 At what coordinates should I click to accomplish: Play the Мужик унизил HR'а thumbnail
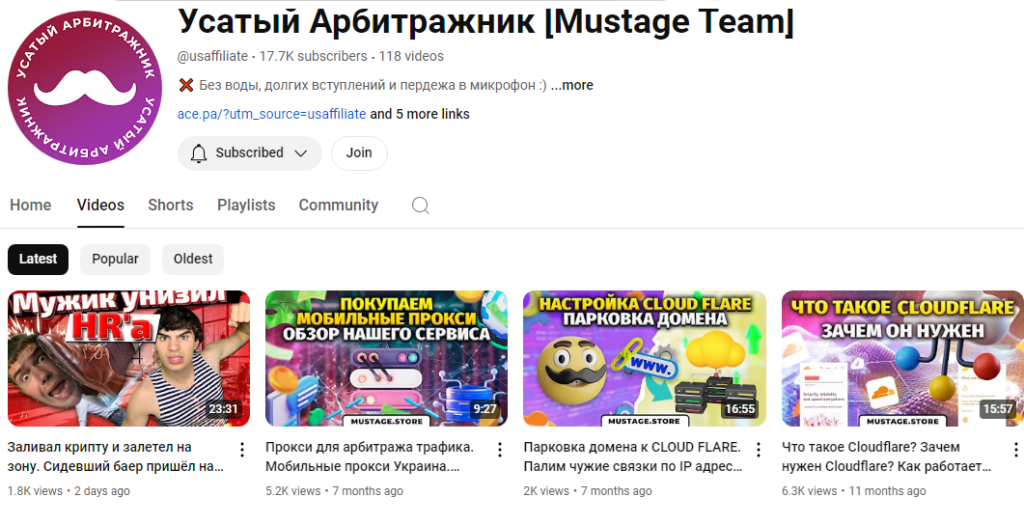point(129,358)
